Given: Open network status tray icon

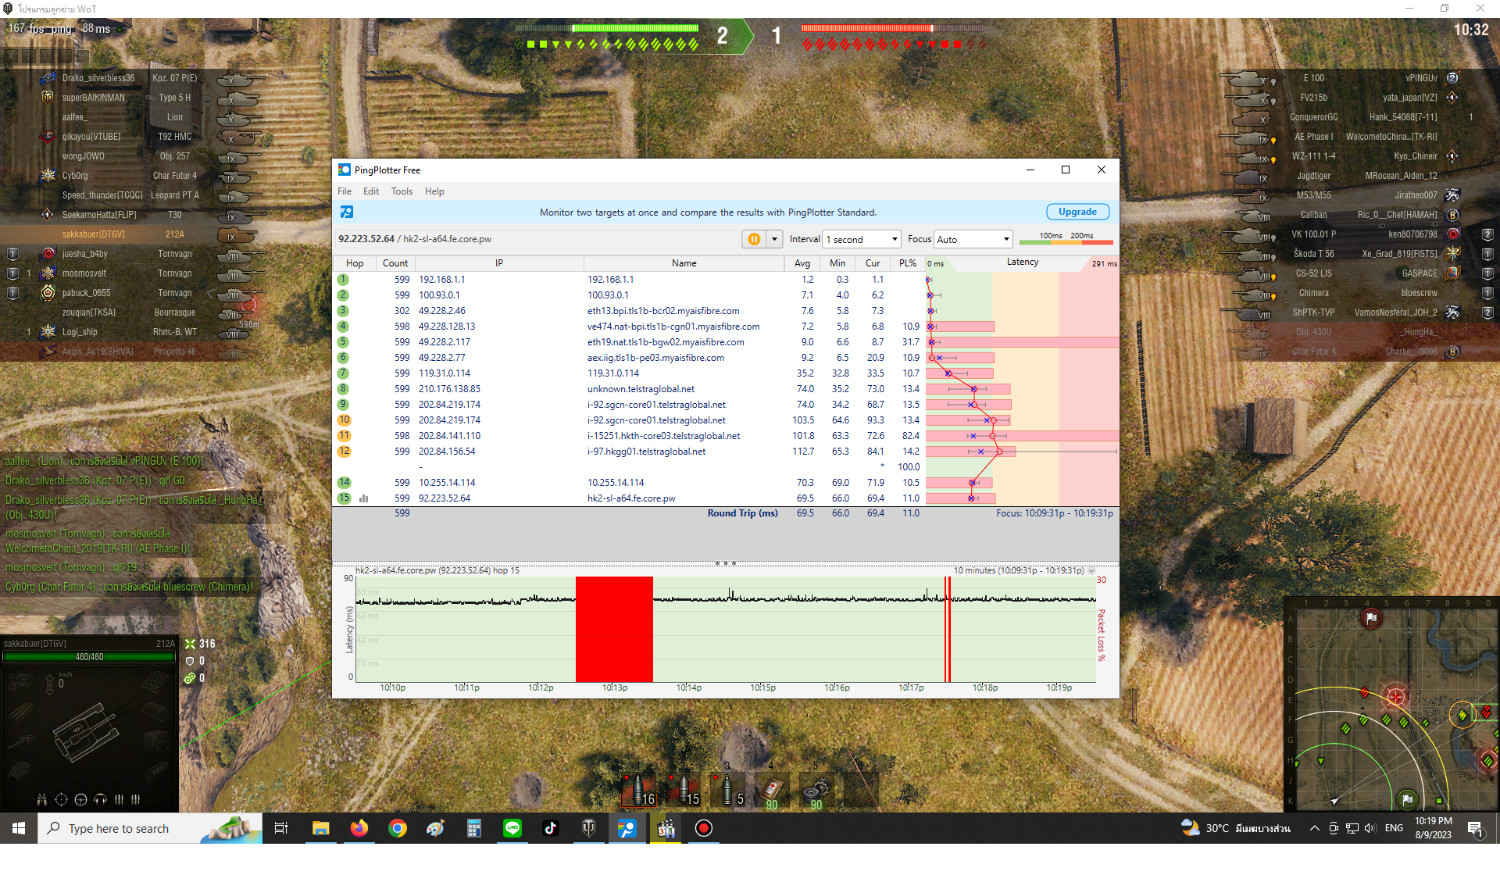Looking at the screenshot, I should (1352, 828).
